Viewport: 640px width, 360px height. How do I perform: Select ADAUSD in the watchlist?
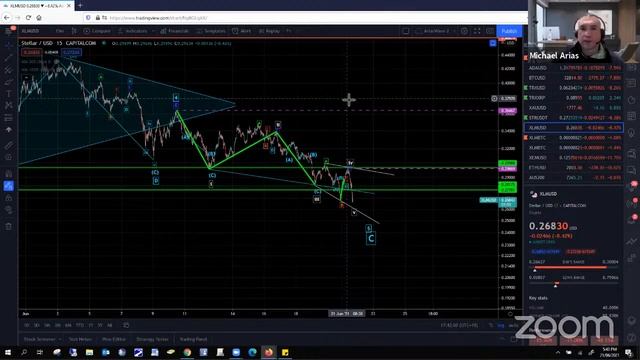coord(574,68)
